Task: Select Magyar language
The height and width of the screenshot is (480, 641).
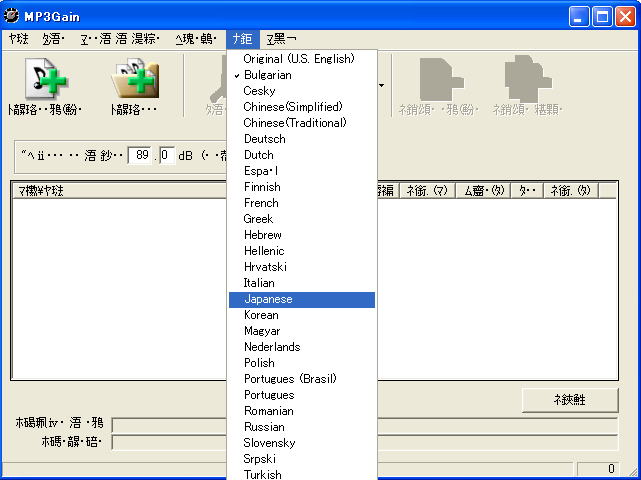Action: point(302,331)
